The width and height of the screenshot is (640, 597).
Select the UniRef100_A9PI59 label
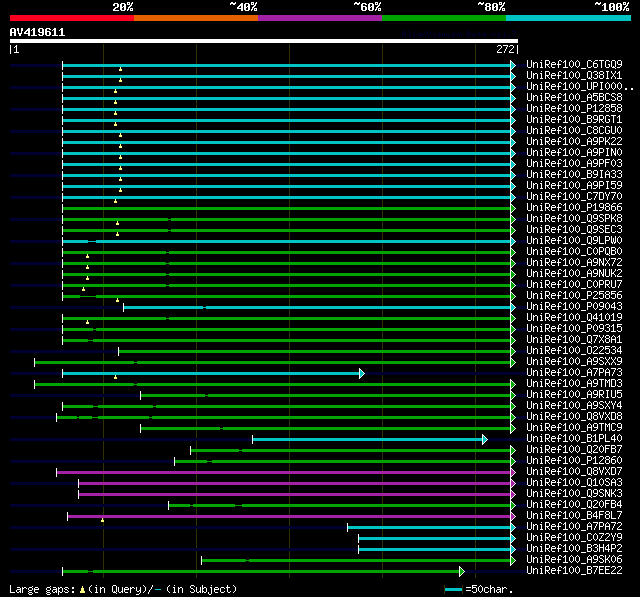(574, 186)
